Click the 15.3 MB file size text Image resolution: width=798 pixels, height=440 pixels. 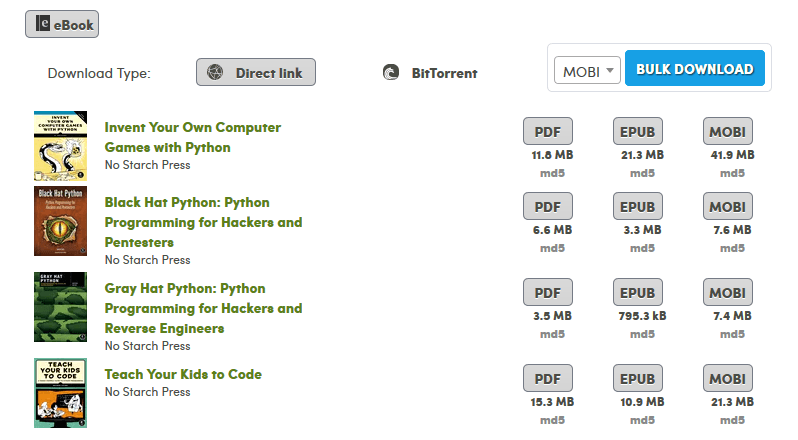tap(552, 402)
